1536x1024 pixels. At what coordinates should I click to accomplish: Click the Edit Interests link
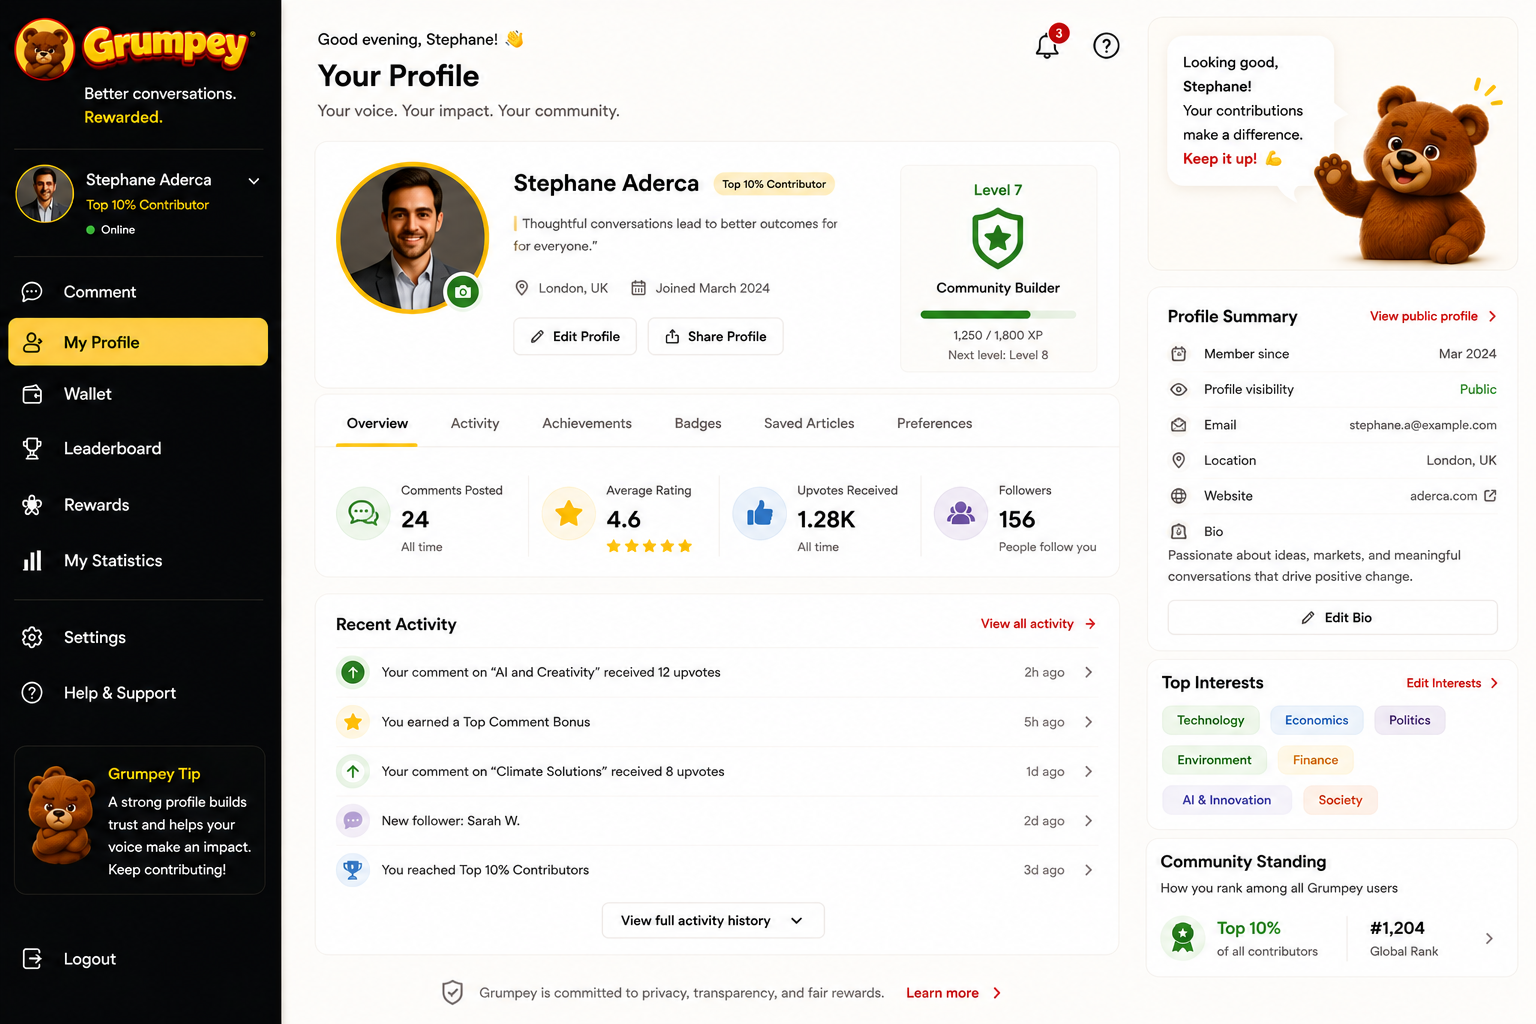pos(1452,683)
